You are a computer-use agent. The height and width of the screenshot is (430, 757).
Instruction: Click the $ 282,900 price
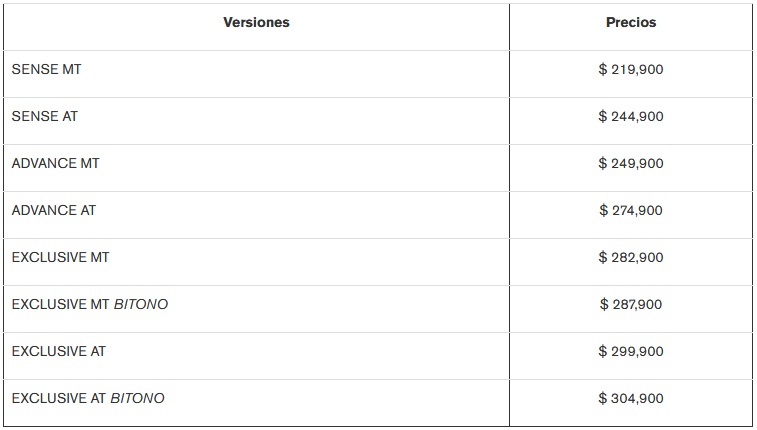click(x=631, y=258)
